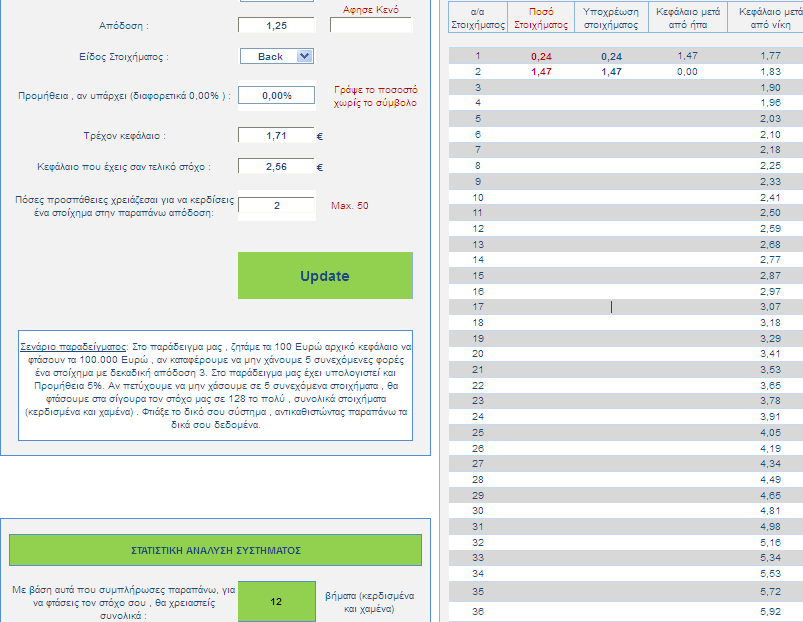
Task: Click the Σενάριο παραδείγματος underlined text
Action: coord(73,347)
